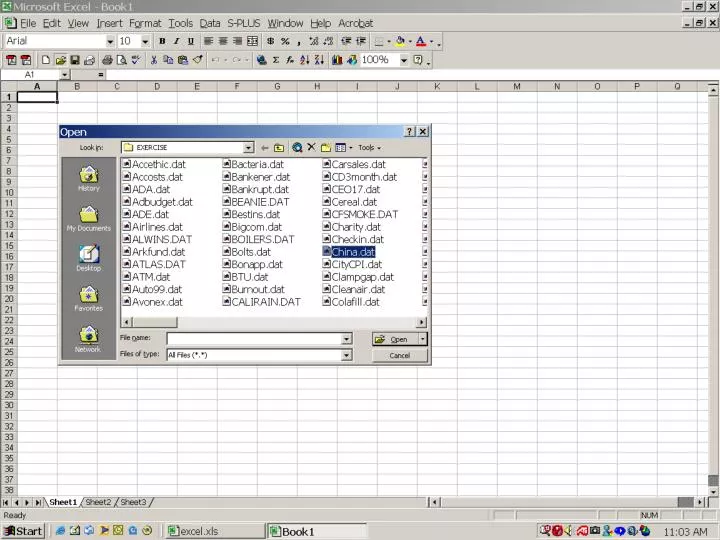The image size is (720, 540).
Task: Expand the Files of type dropdown
Action: click(347, 355)
